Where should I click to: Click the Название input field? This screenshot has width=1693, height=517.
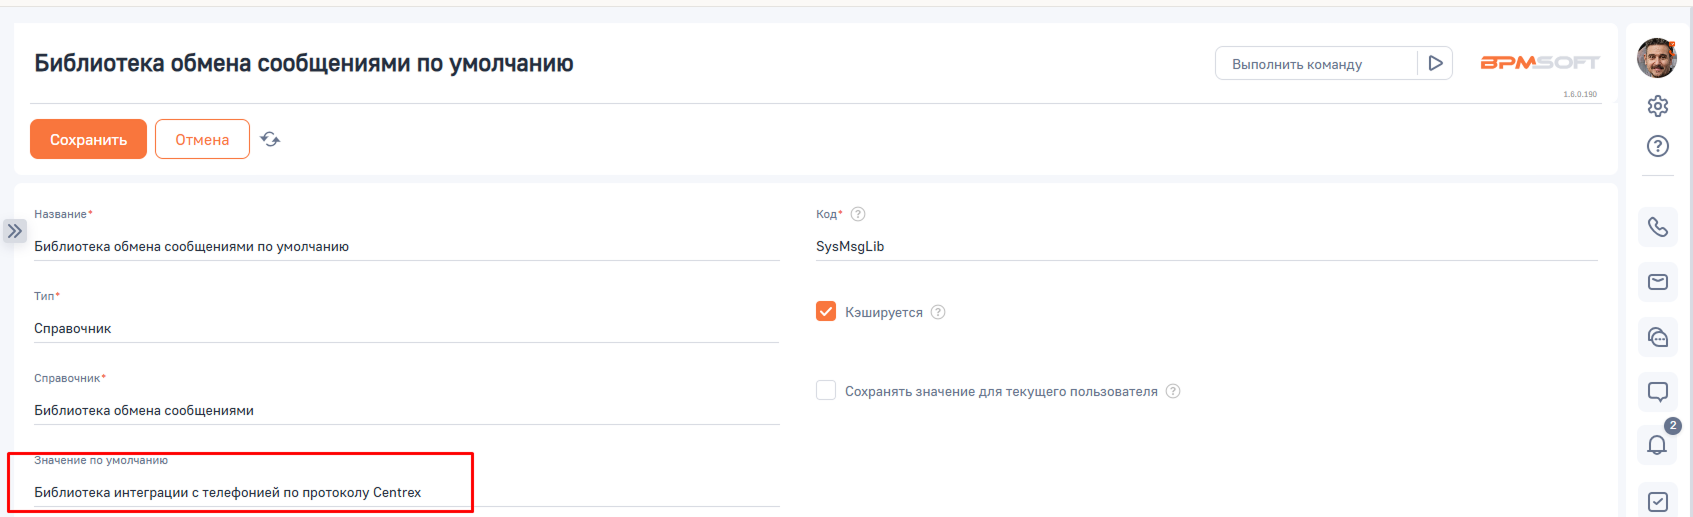tap(405, 246)
